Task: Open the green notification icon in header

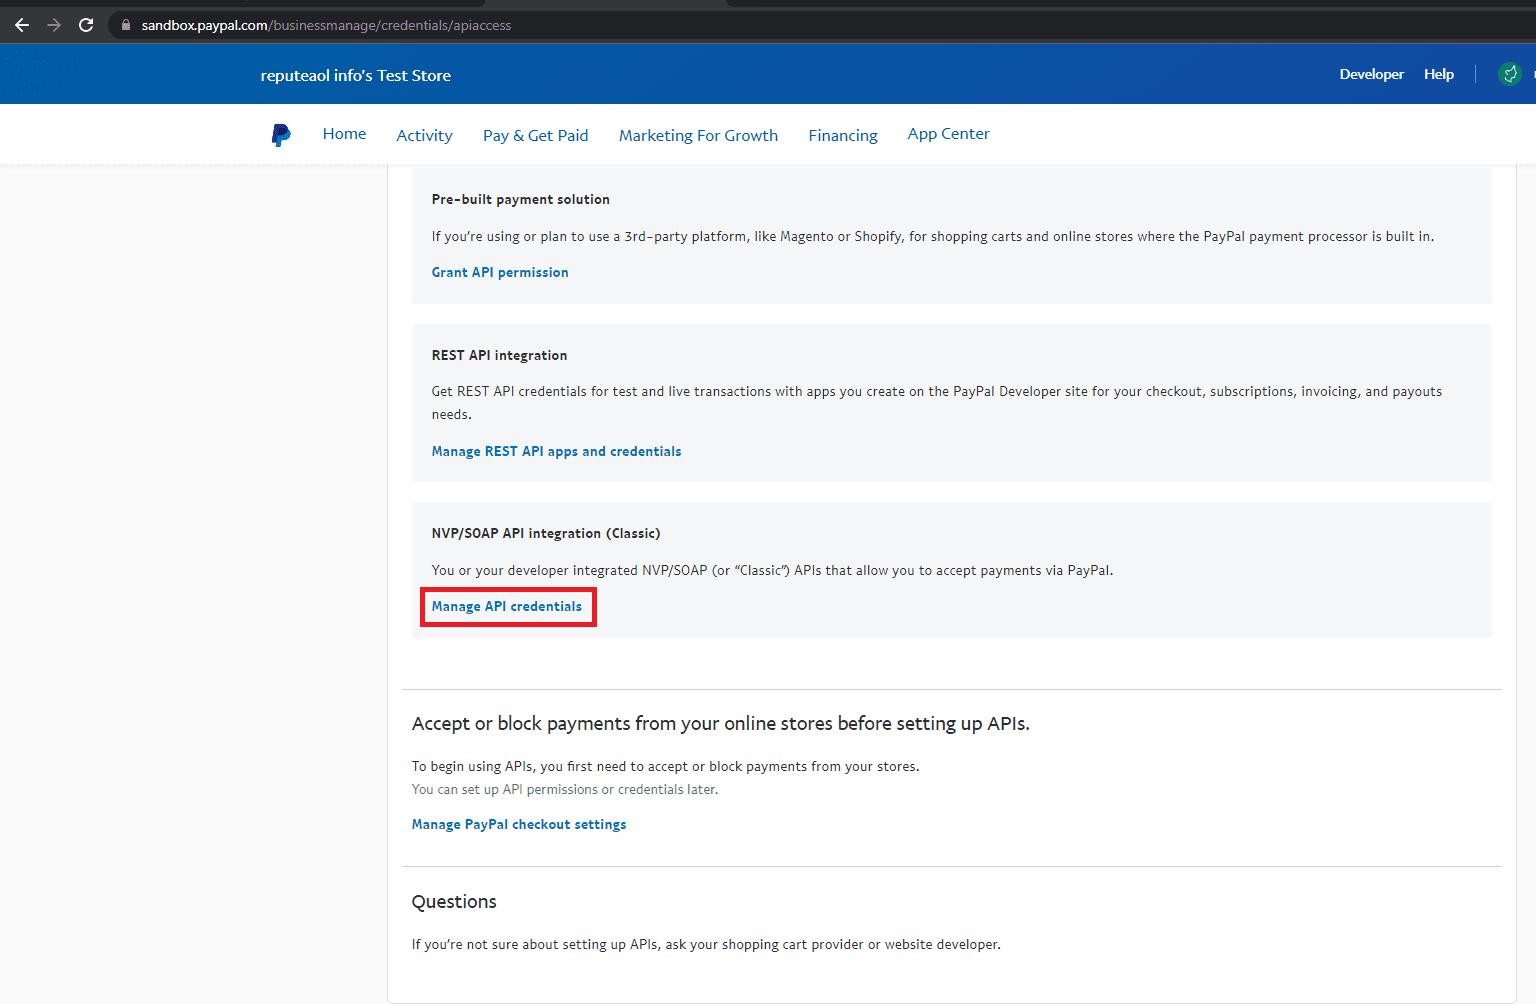Action: tap(1510, 74)
